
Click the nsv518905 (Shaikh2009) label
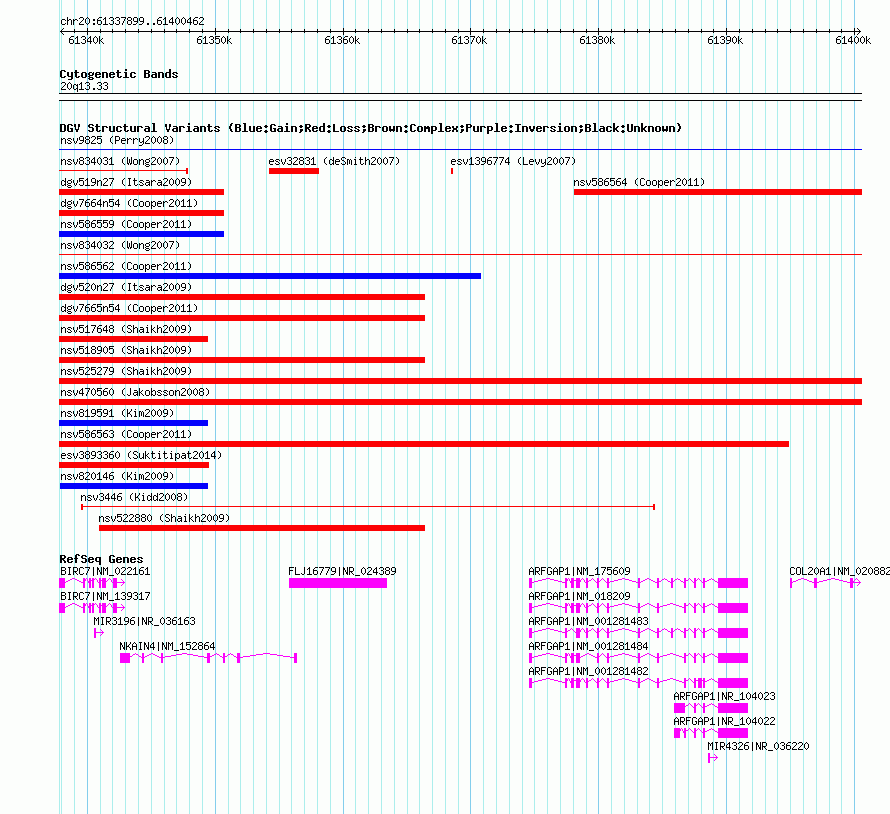tap(126, 350)
